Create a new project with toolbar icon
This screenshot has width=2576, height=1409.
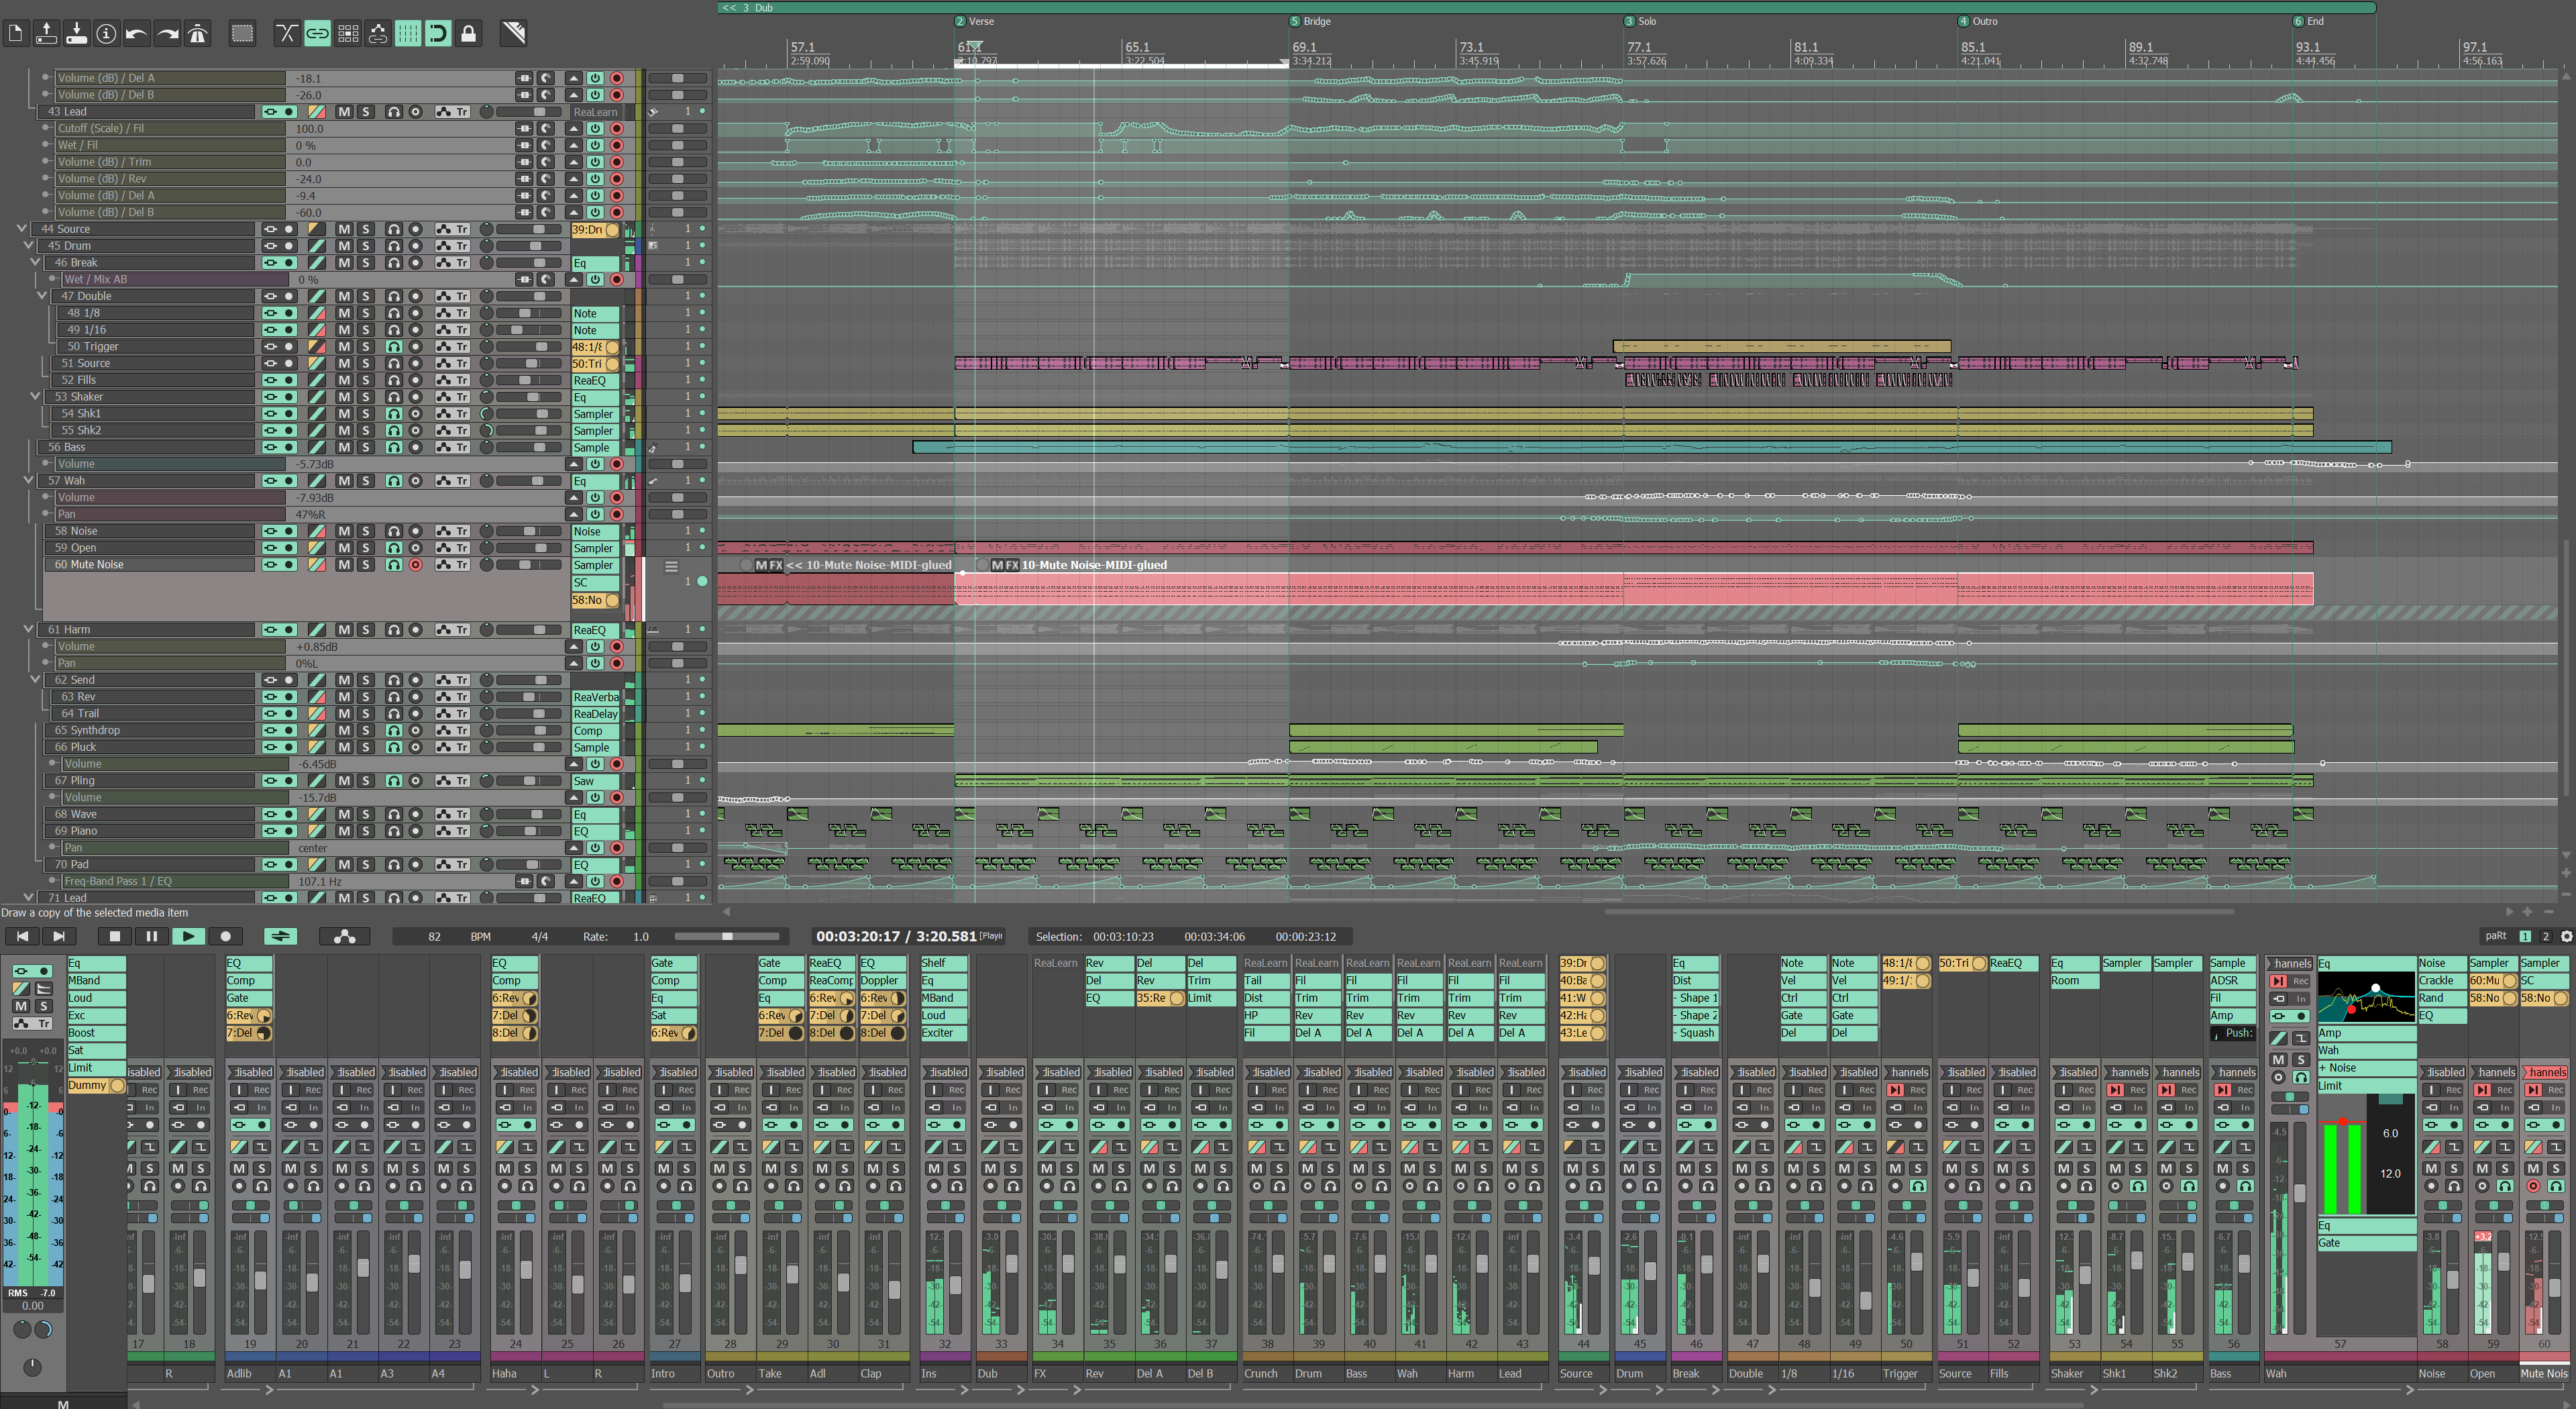[16, 34]
